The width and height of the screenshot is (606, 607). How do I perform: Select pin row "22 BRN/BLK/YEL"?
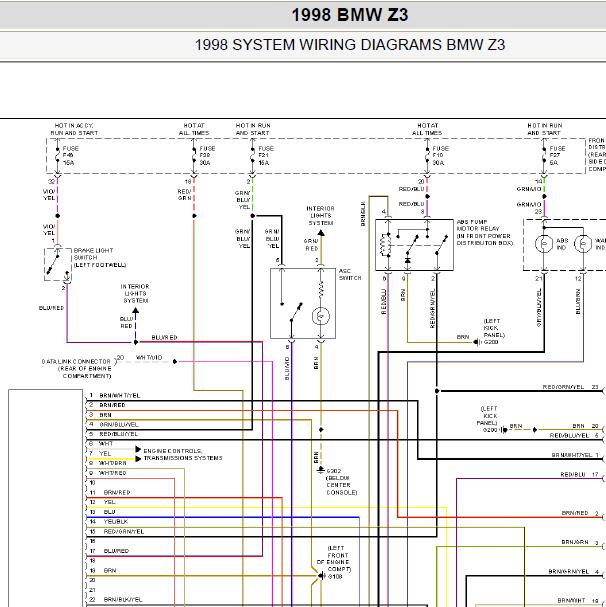click(116, 600)
